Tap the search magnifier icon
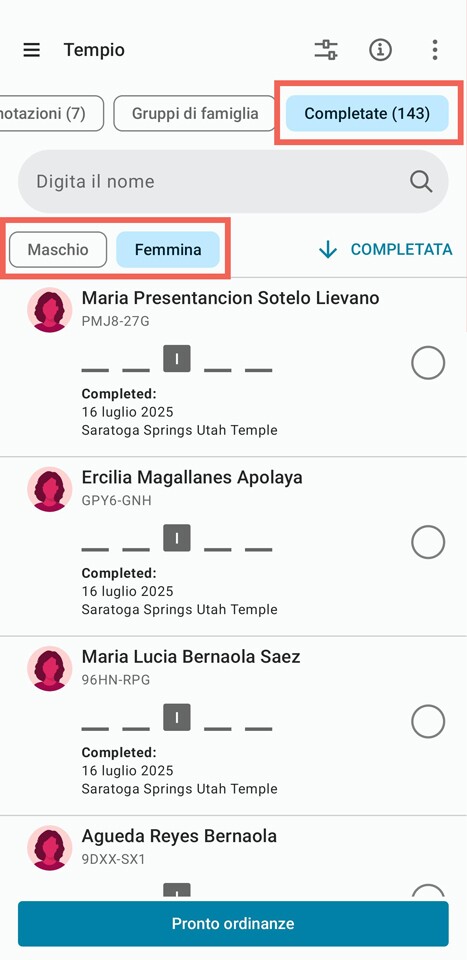Image resolution: width=467 pixels, height=960 pixels. [x=421, y=181]
